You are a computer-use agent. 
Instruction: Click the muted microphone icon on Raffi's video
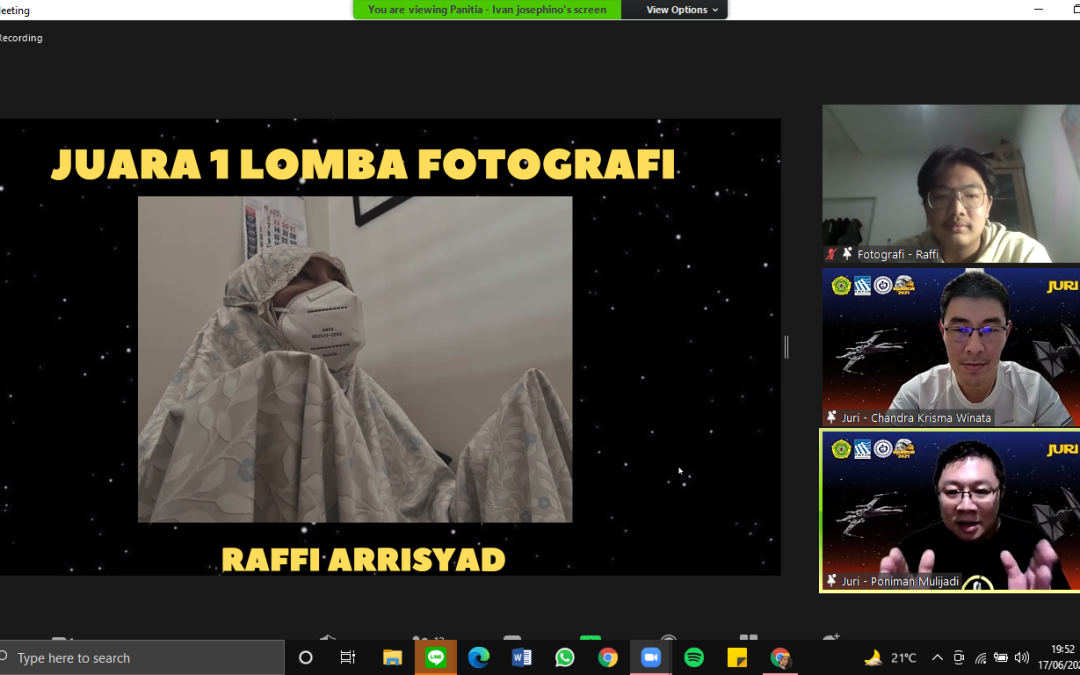tap(830, 254)
